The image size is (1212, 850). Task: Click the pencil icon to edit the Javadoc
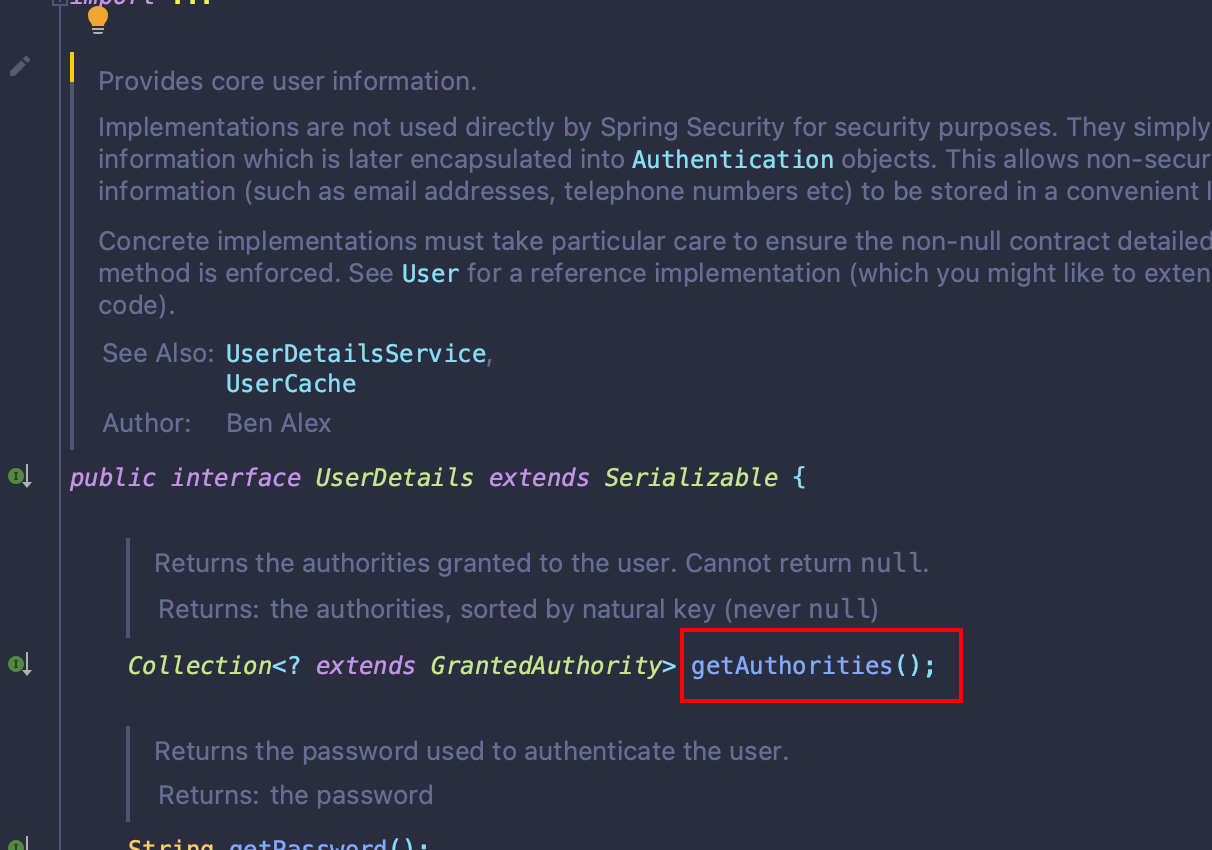click(x=19, y=65)
